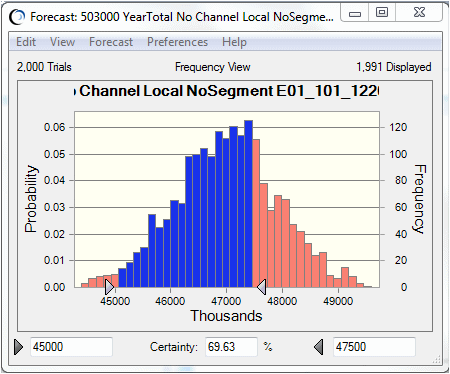Screen dimensions: 450x374
Task: Close the Forecast window
Action: click(x=419, y=13)
